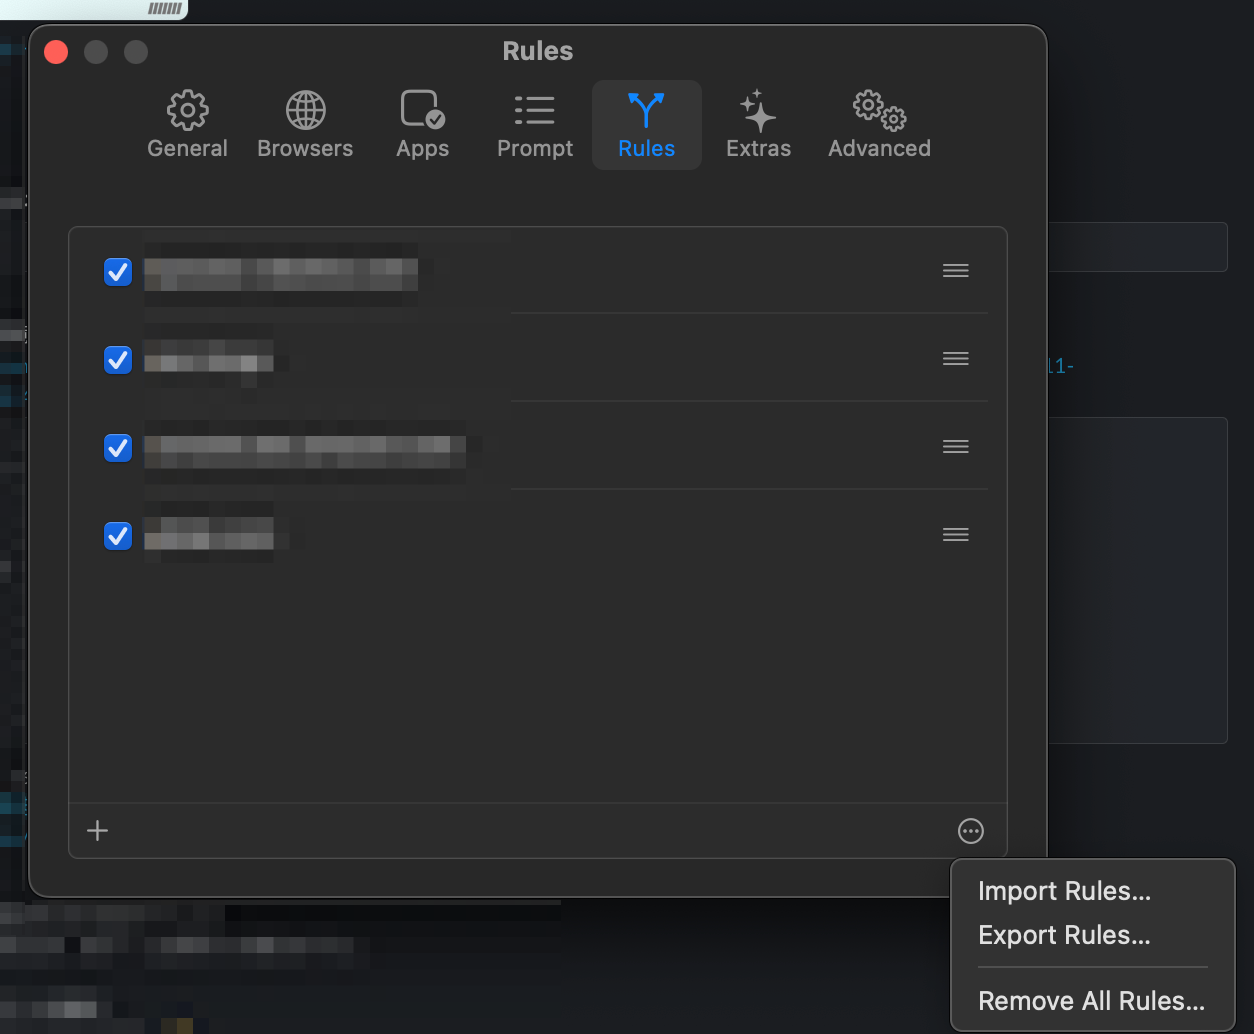Click the first rule's reorder handle
This screenshot has height=1034, width=1254.
pyautogui.click(x=955, y=271)
